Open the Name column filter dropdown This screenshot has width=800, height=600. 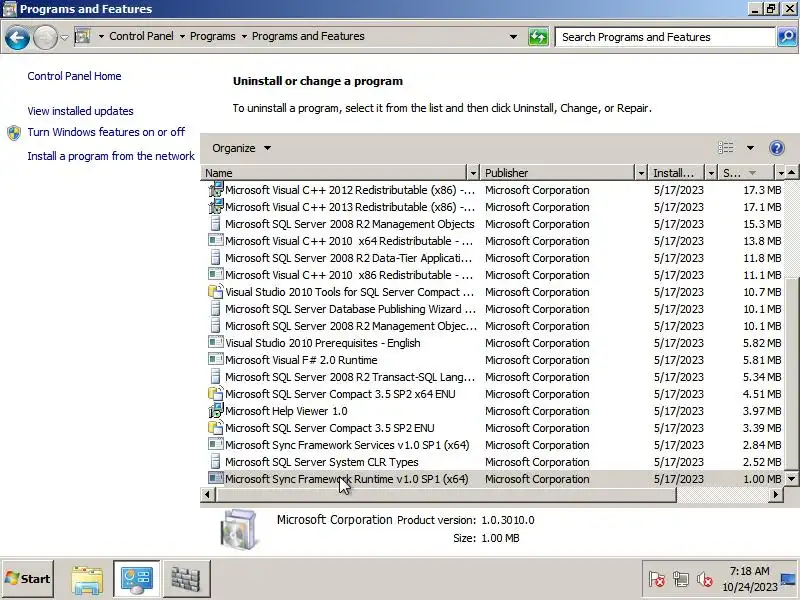[x=473, y=173]
